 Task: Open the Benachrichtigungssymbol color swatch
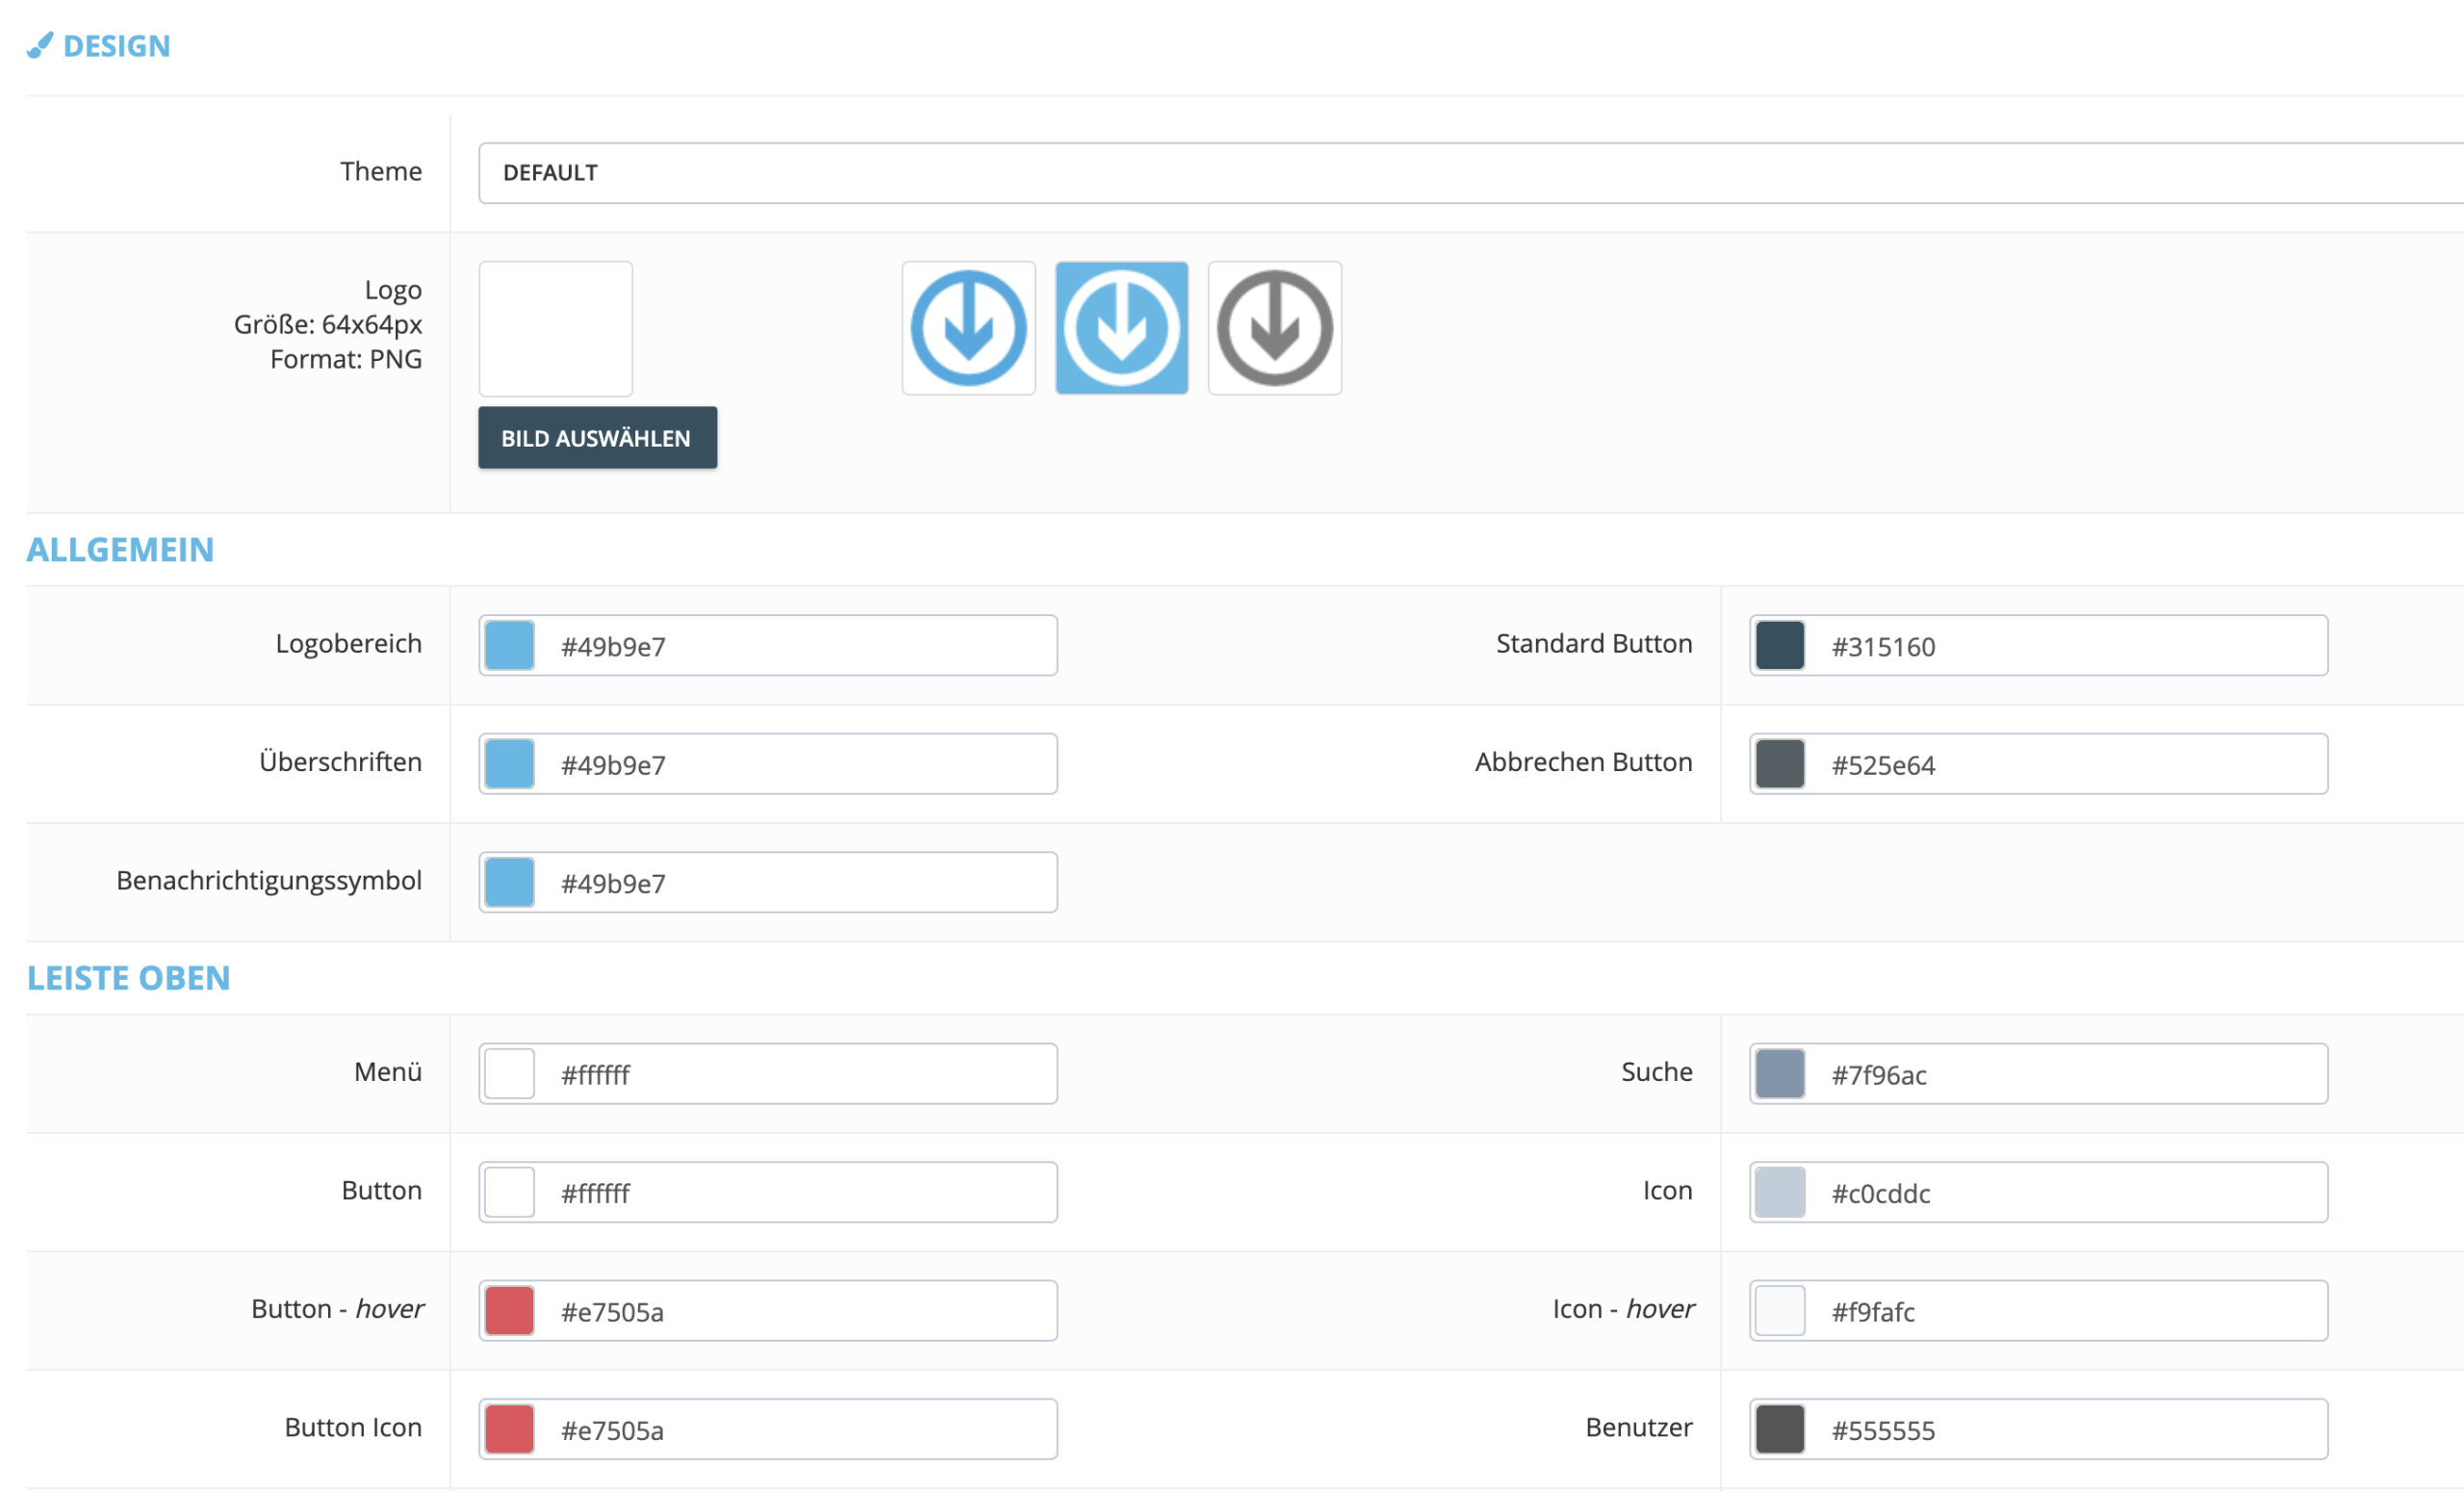coord(509,882)
